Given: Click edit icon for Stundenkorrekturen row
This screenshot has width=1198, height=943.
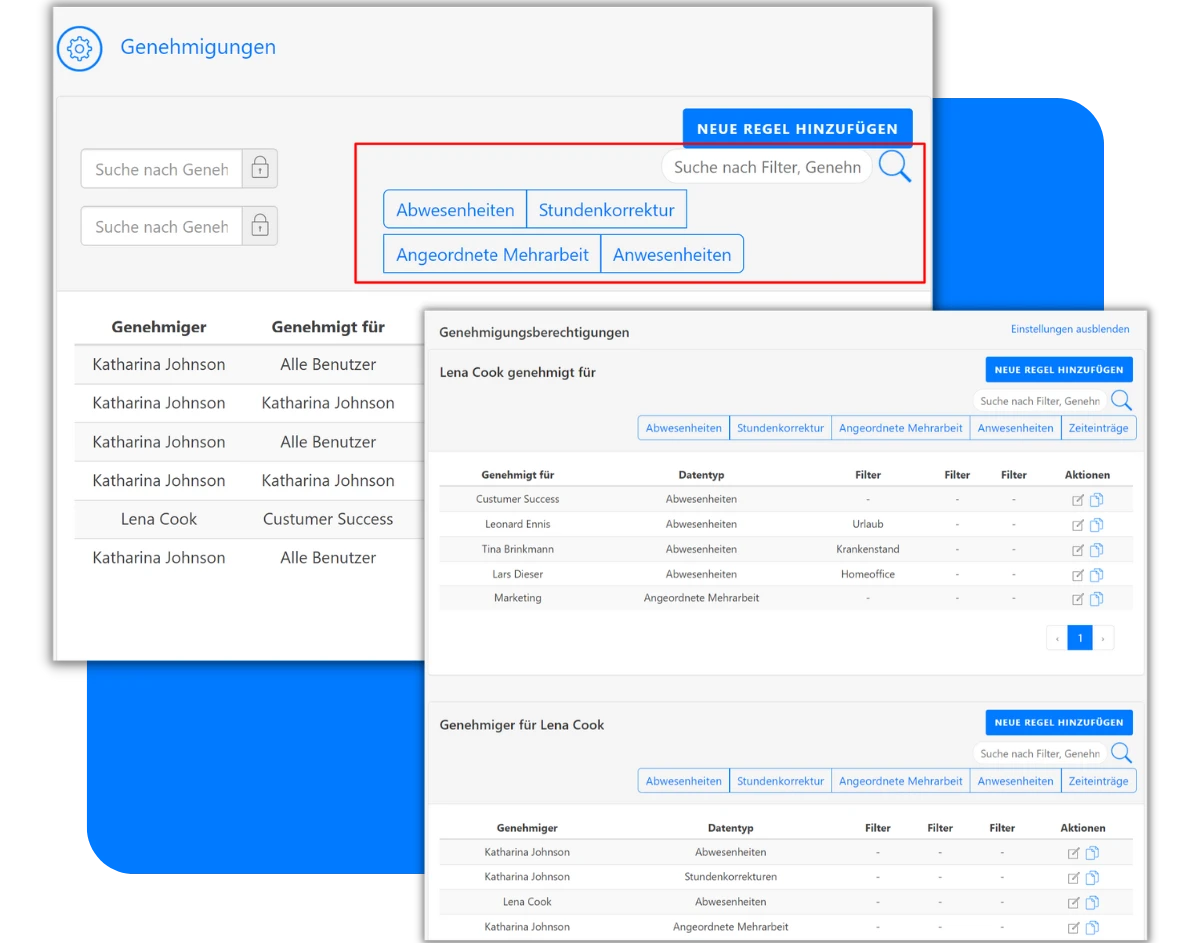Looking at the screenshot, I should point(1073,877).
